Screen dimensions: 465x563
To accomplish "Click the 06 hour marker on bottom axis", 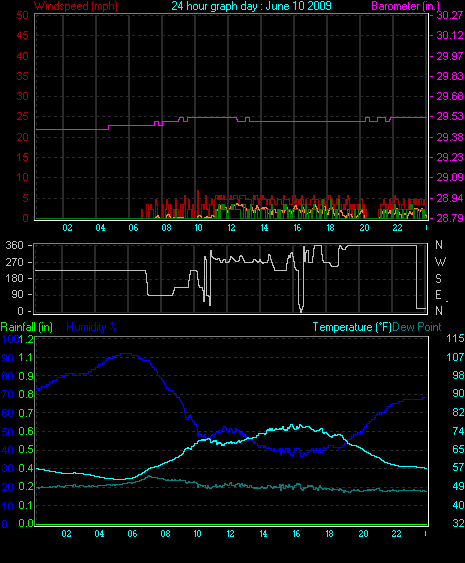I will [132, 534].
